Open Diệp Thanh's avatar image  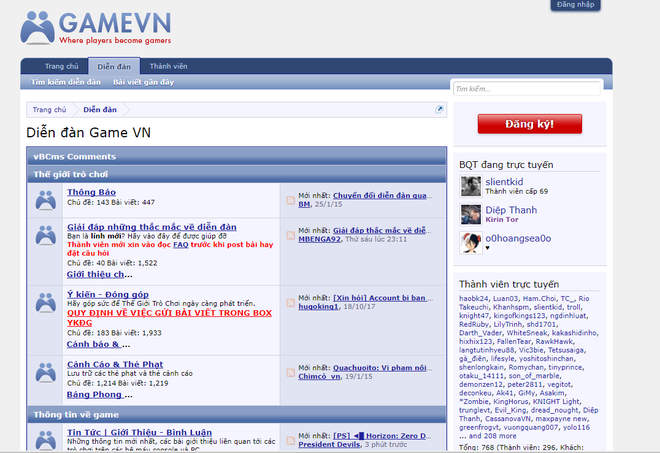(x=471, y=215)
